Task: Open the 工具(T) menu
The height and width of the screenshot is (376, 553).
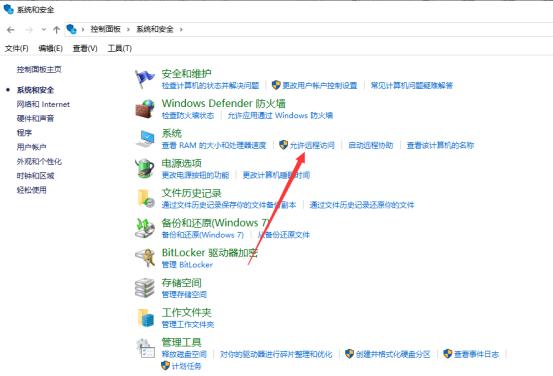Action: click(120, 49)
